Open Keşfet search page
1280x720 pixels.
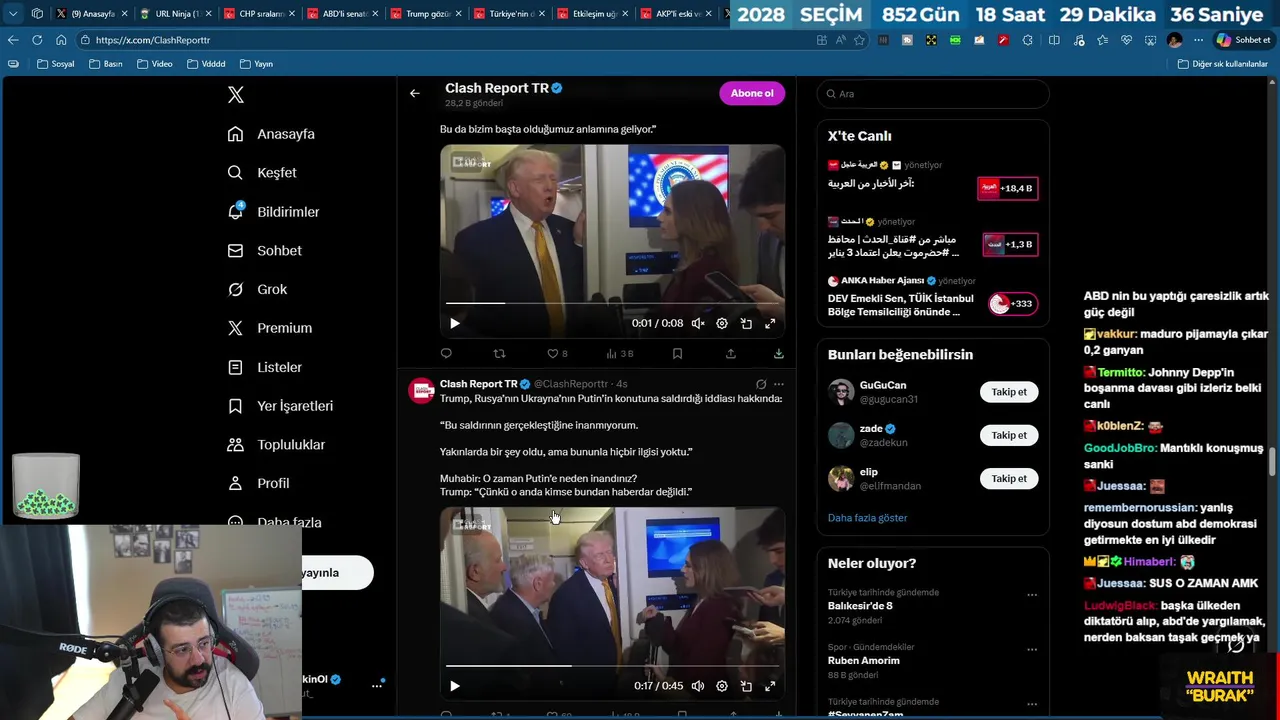pos(262,173)
